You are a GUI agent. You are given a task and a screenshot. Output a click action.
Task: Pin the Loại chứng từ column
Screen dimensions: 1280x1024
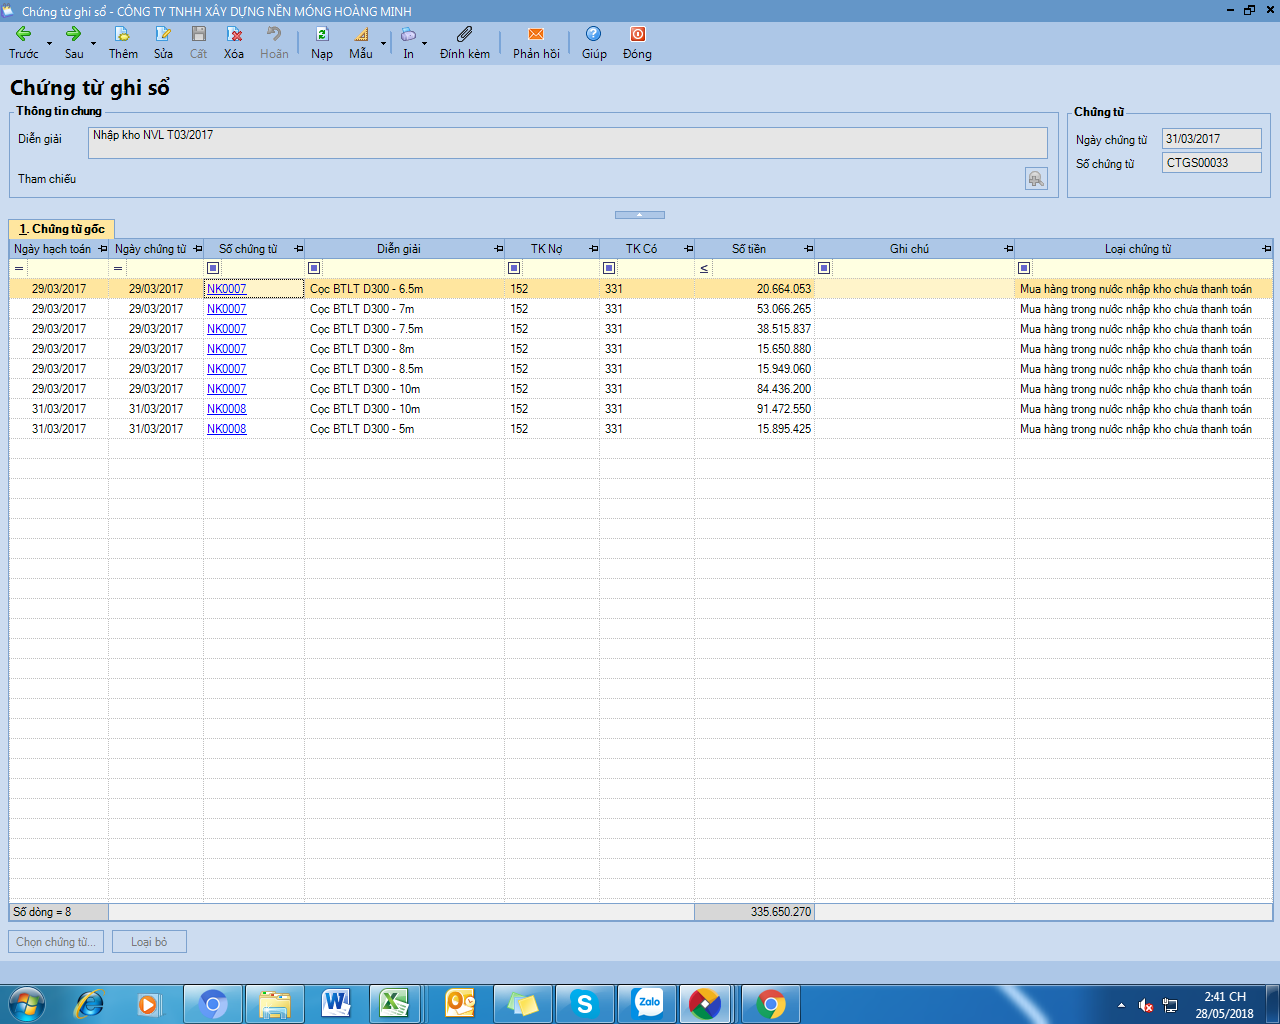pos(1266,249)
